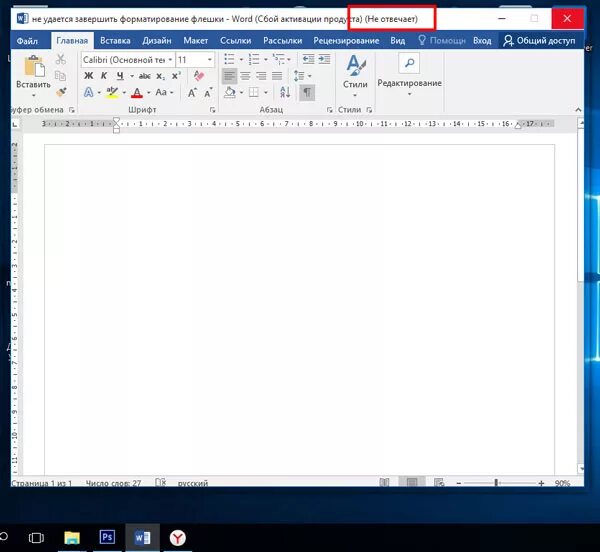The width and height of the screenshot is (600, 552).
Task: Open Буфер обмена pane launcher
Action: (x=72, y=110)
